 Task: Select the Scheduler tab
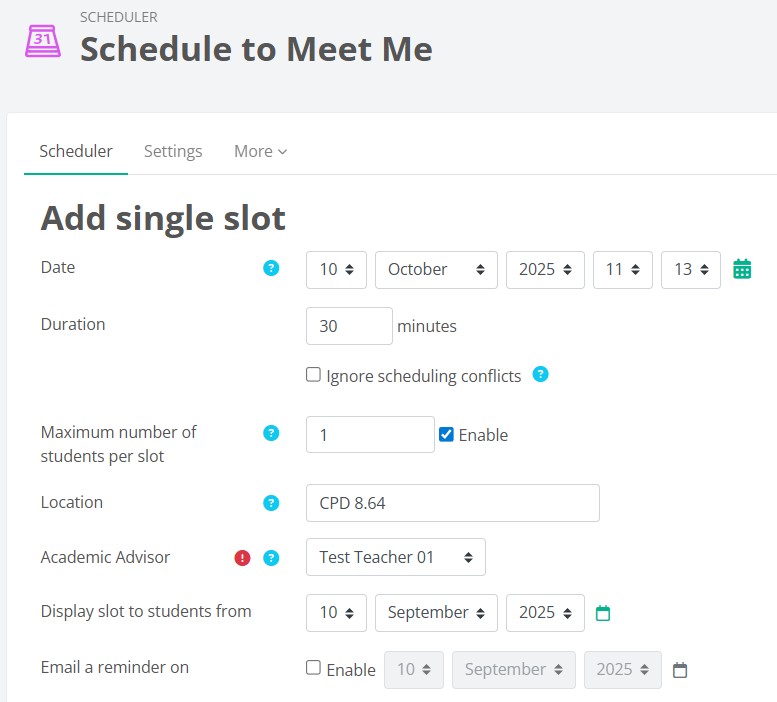(76, 151)
